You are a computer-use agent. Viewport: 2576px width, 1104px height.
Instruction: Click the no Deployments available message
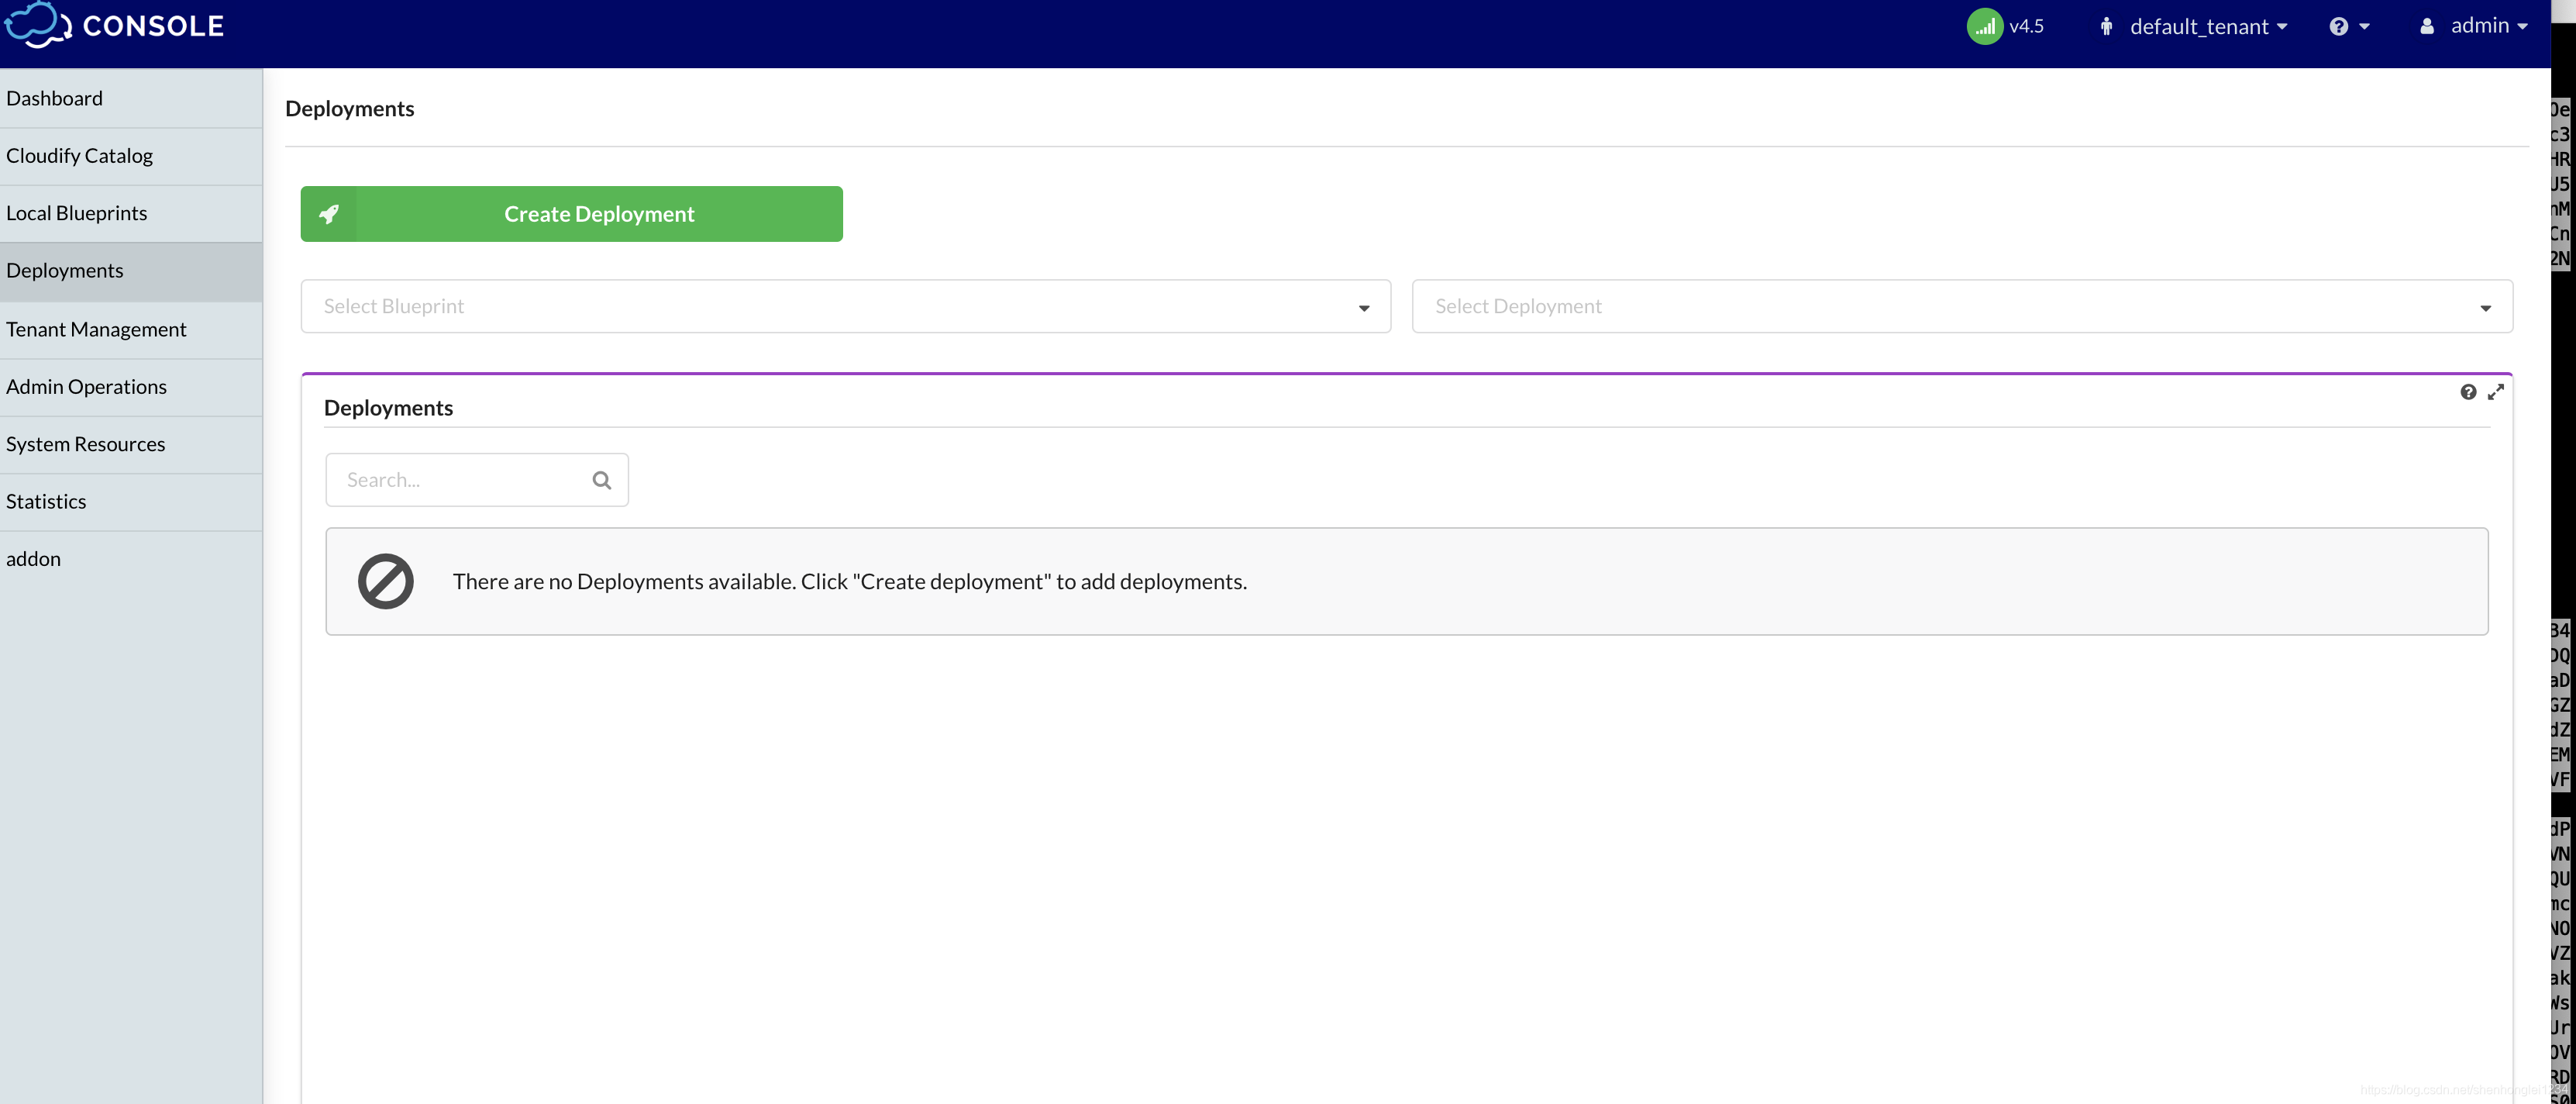pos(849,582)
